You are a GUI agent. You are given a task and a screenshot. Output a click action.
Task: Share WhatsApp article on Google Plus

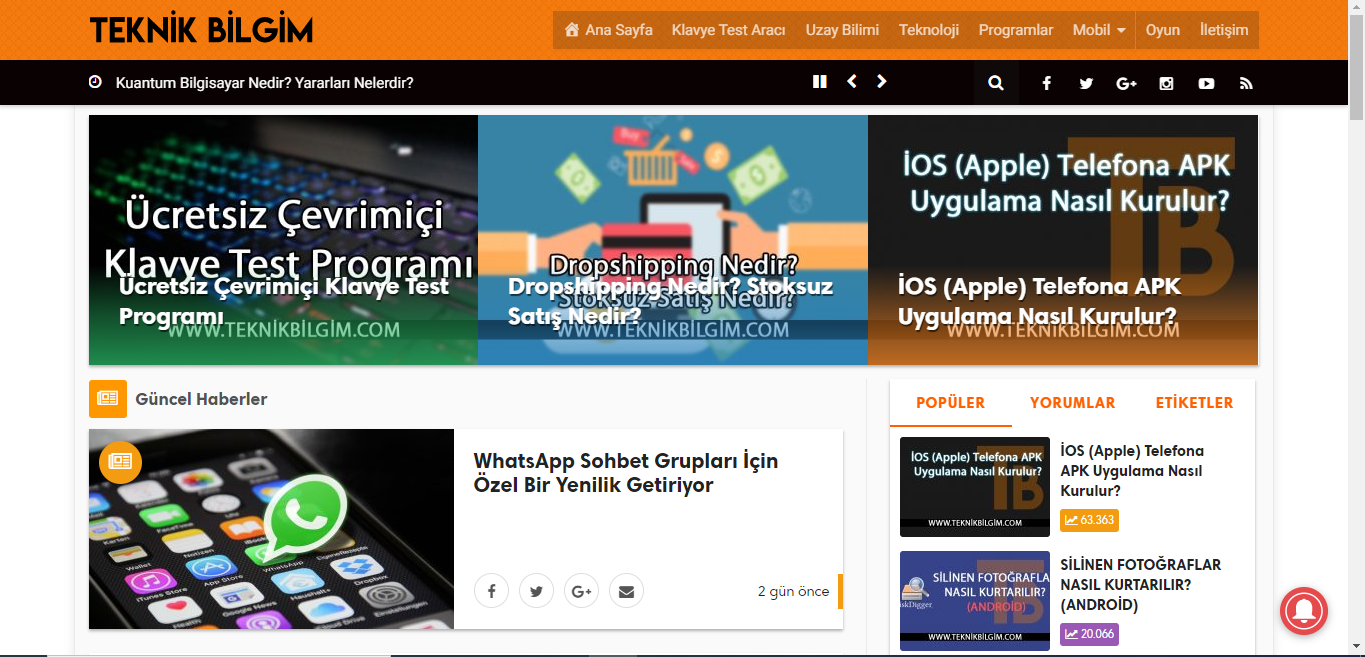[581, 591]
